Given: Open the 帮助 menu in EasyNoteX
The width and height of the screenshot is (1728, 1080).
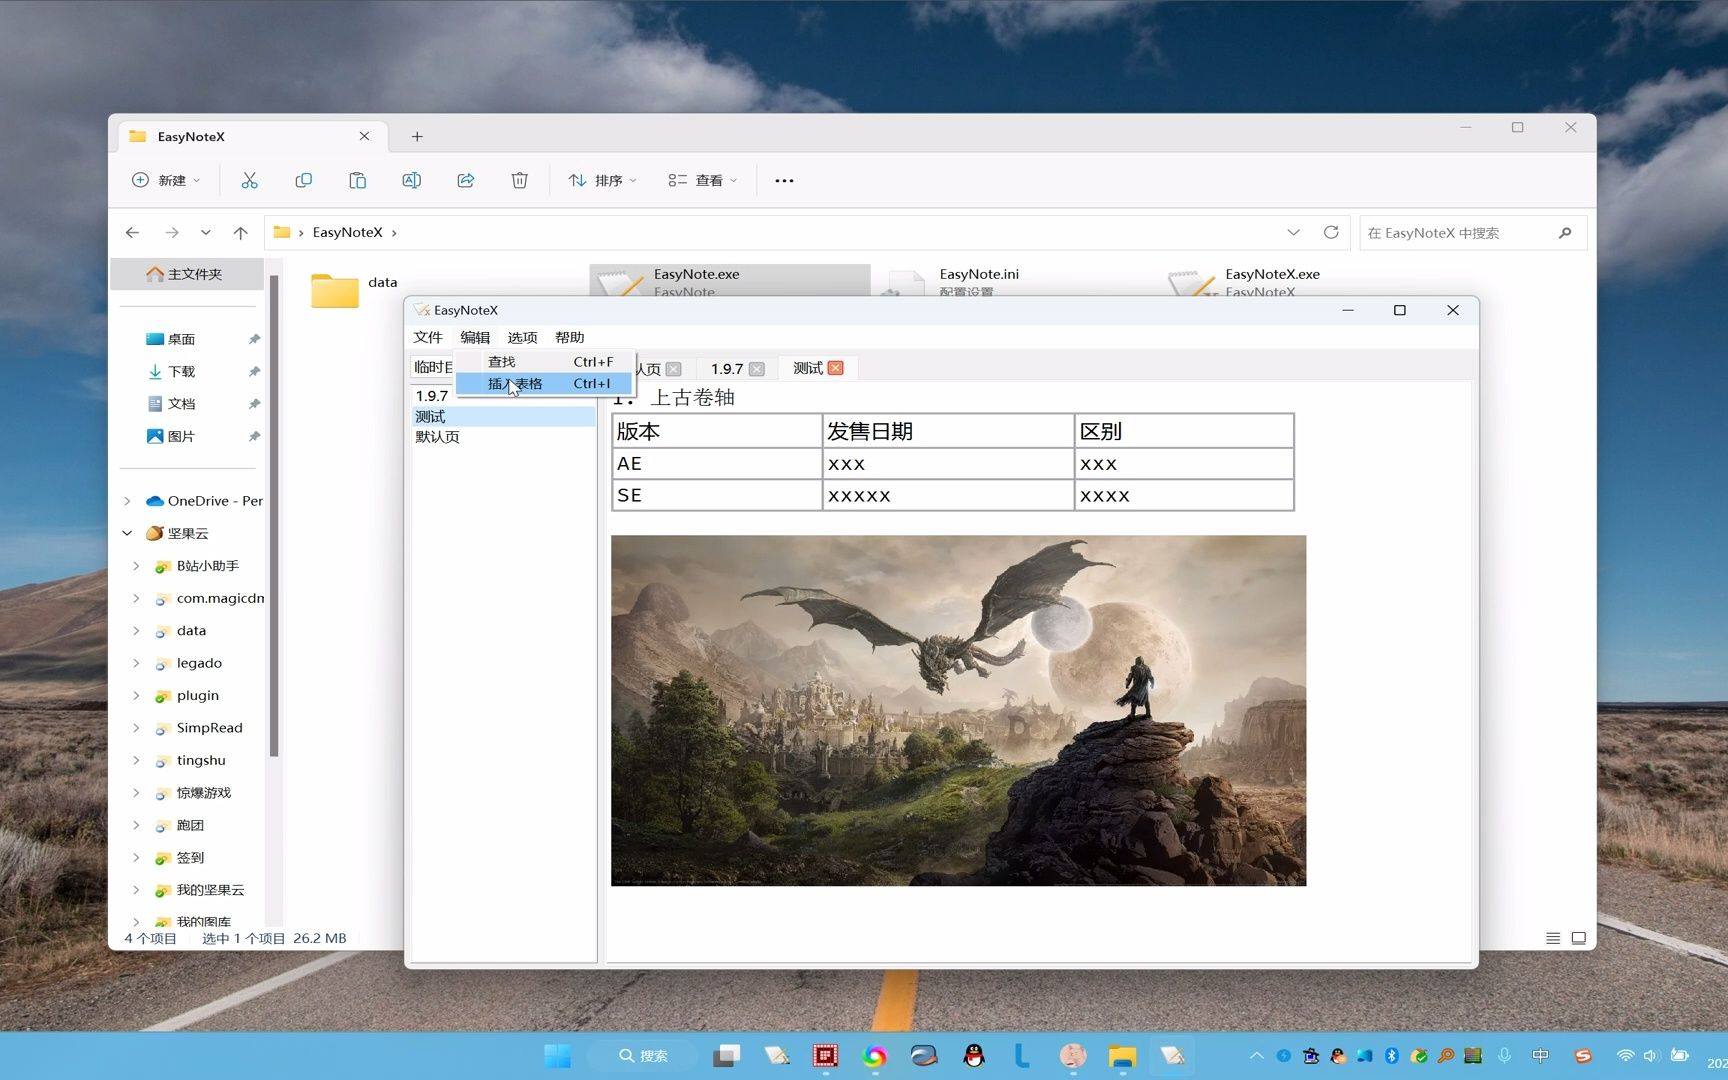Looking at the screenshot, I should click(569, 337).
